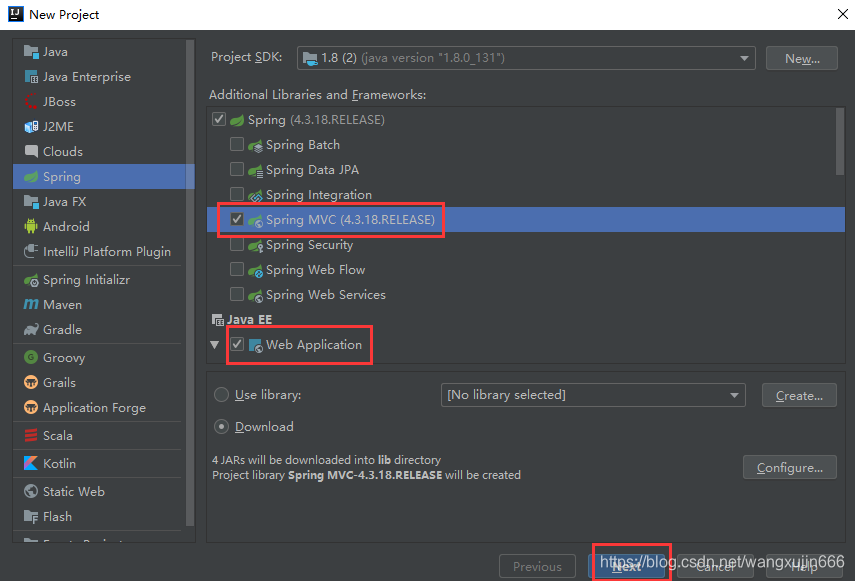The height and width of the screenshot is (581, 855).
Task: Click the Java Enterprise icon
Action: point(31,77)
